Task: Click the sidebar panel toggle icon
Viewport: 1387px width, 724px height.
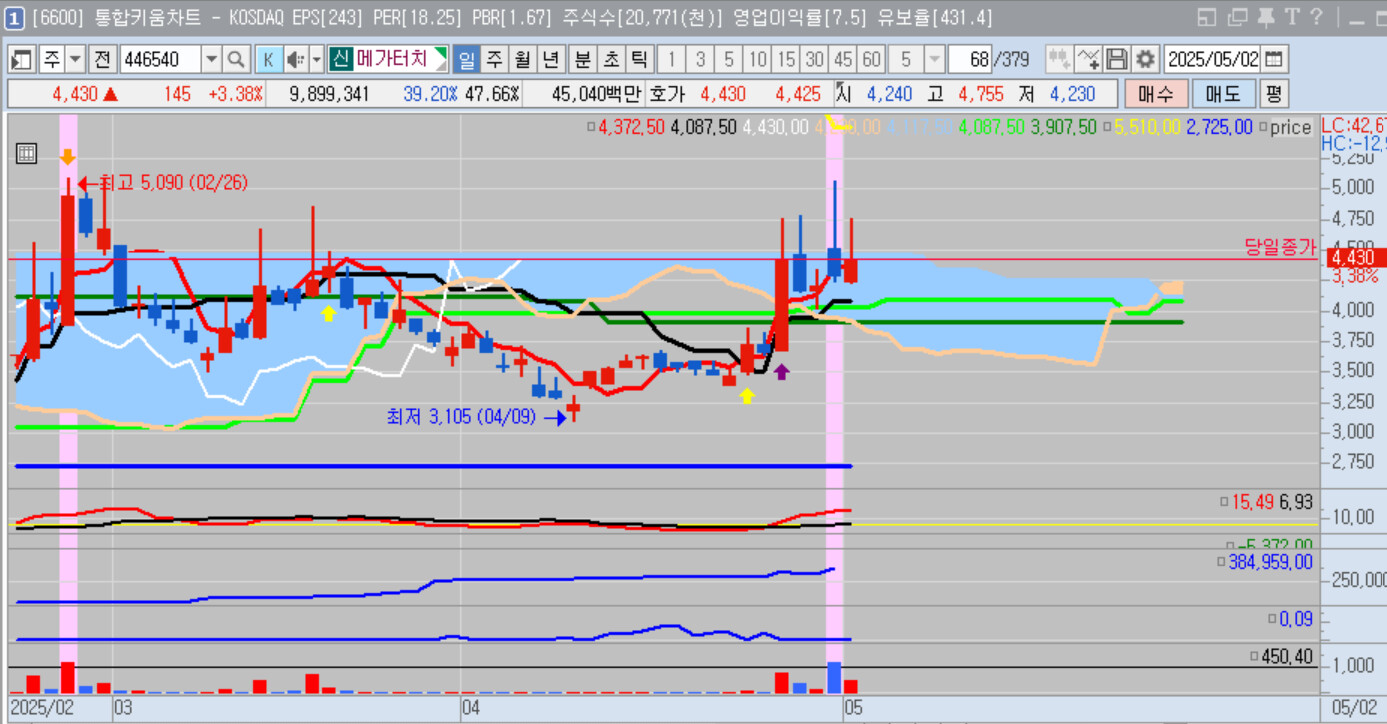Action: click(x=22, y=60)
